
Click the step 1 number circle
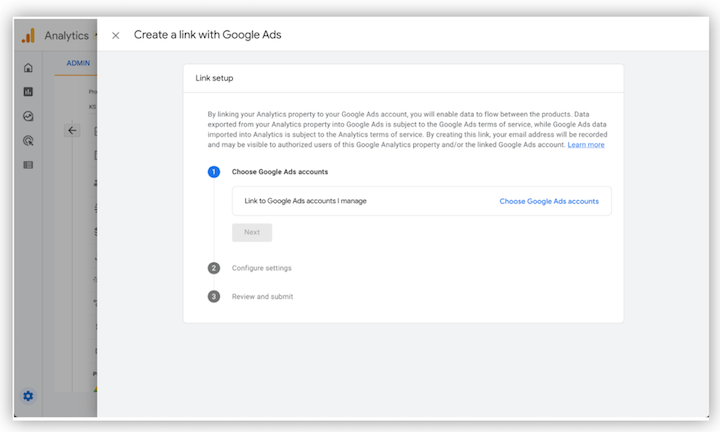click(x=214, y=172)
